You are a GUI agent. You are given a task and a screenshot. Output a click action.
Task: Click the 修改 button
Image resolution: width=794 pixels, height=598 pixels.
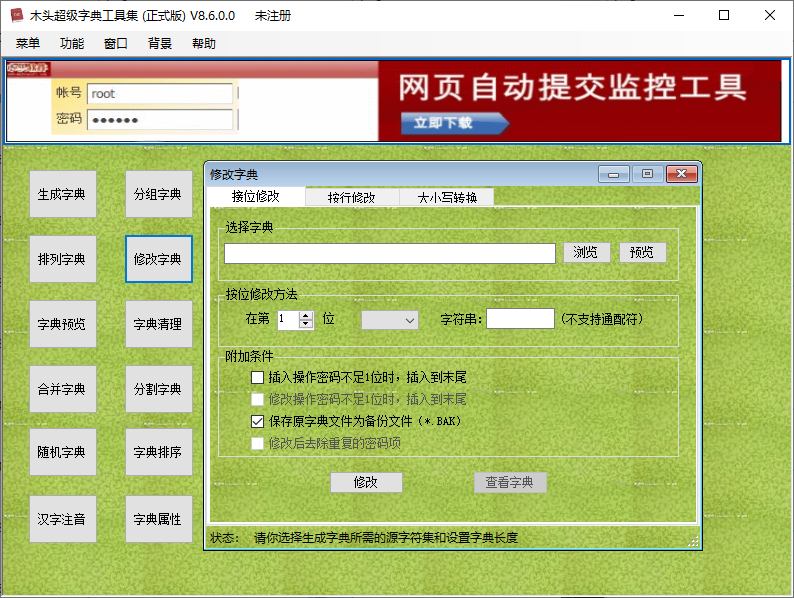click(366, 482)
